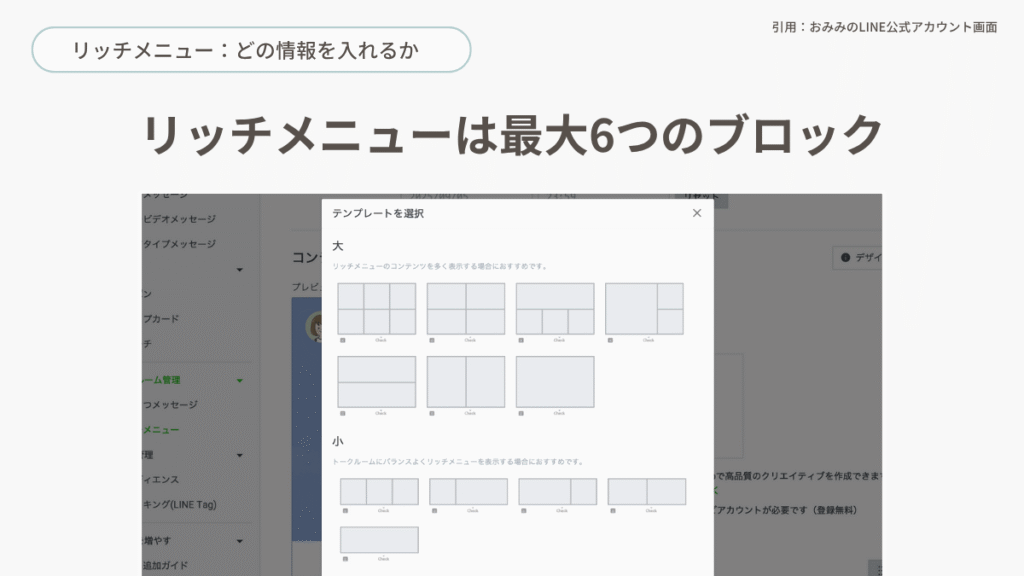Select large template with big left, two right blocks
This screenshot has height=576, width=1024.
(x=644, y=309)
